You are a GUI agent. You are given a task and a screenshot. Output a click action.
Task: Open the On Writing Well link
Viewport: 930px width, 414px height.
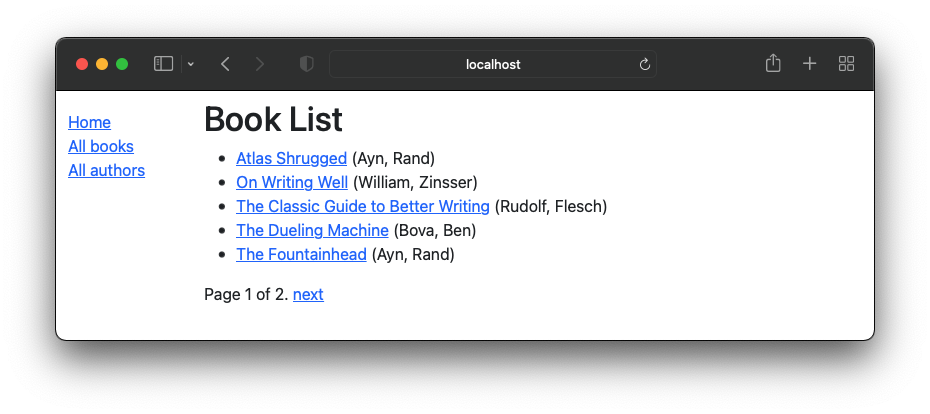[x=292, y=182]
